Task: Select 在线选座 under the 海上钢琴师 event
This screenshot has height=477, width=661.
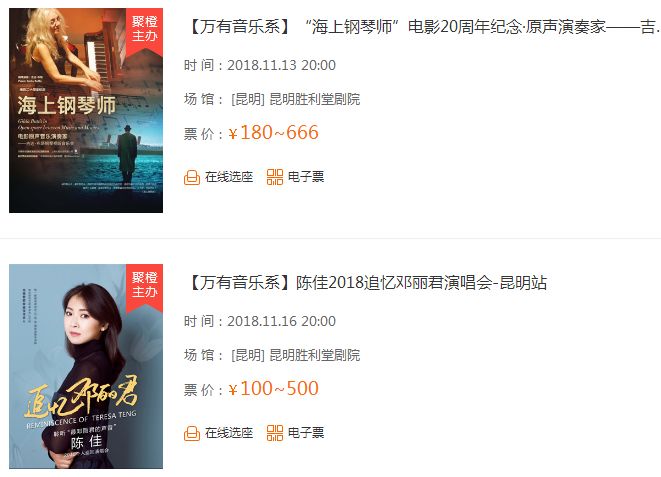Action: coord(229,177)
